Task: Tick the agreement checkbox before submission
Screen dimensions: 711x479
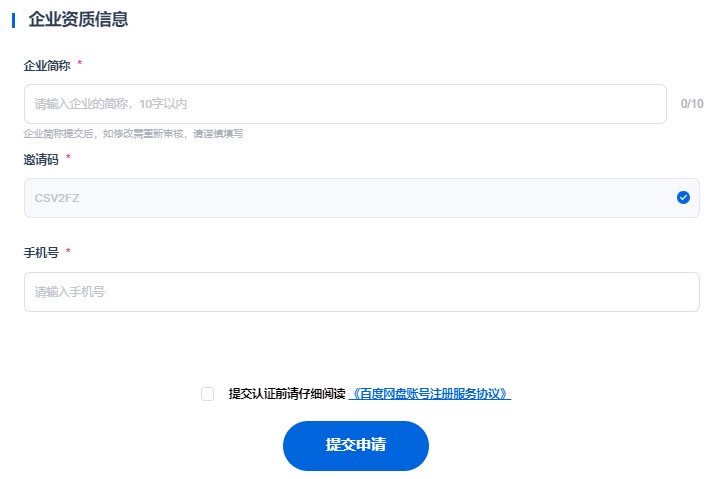Action: (207, 394)
